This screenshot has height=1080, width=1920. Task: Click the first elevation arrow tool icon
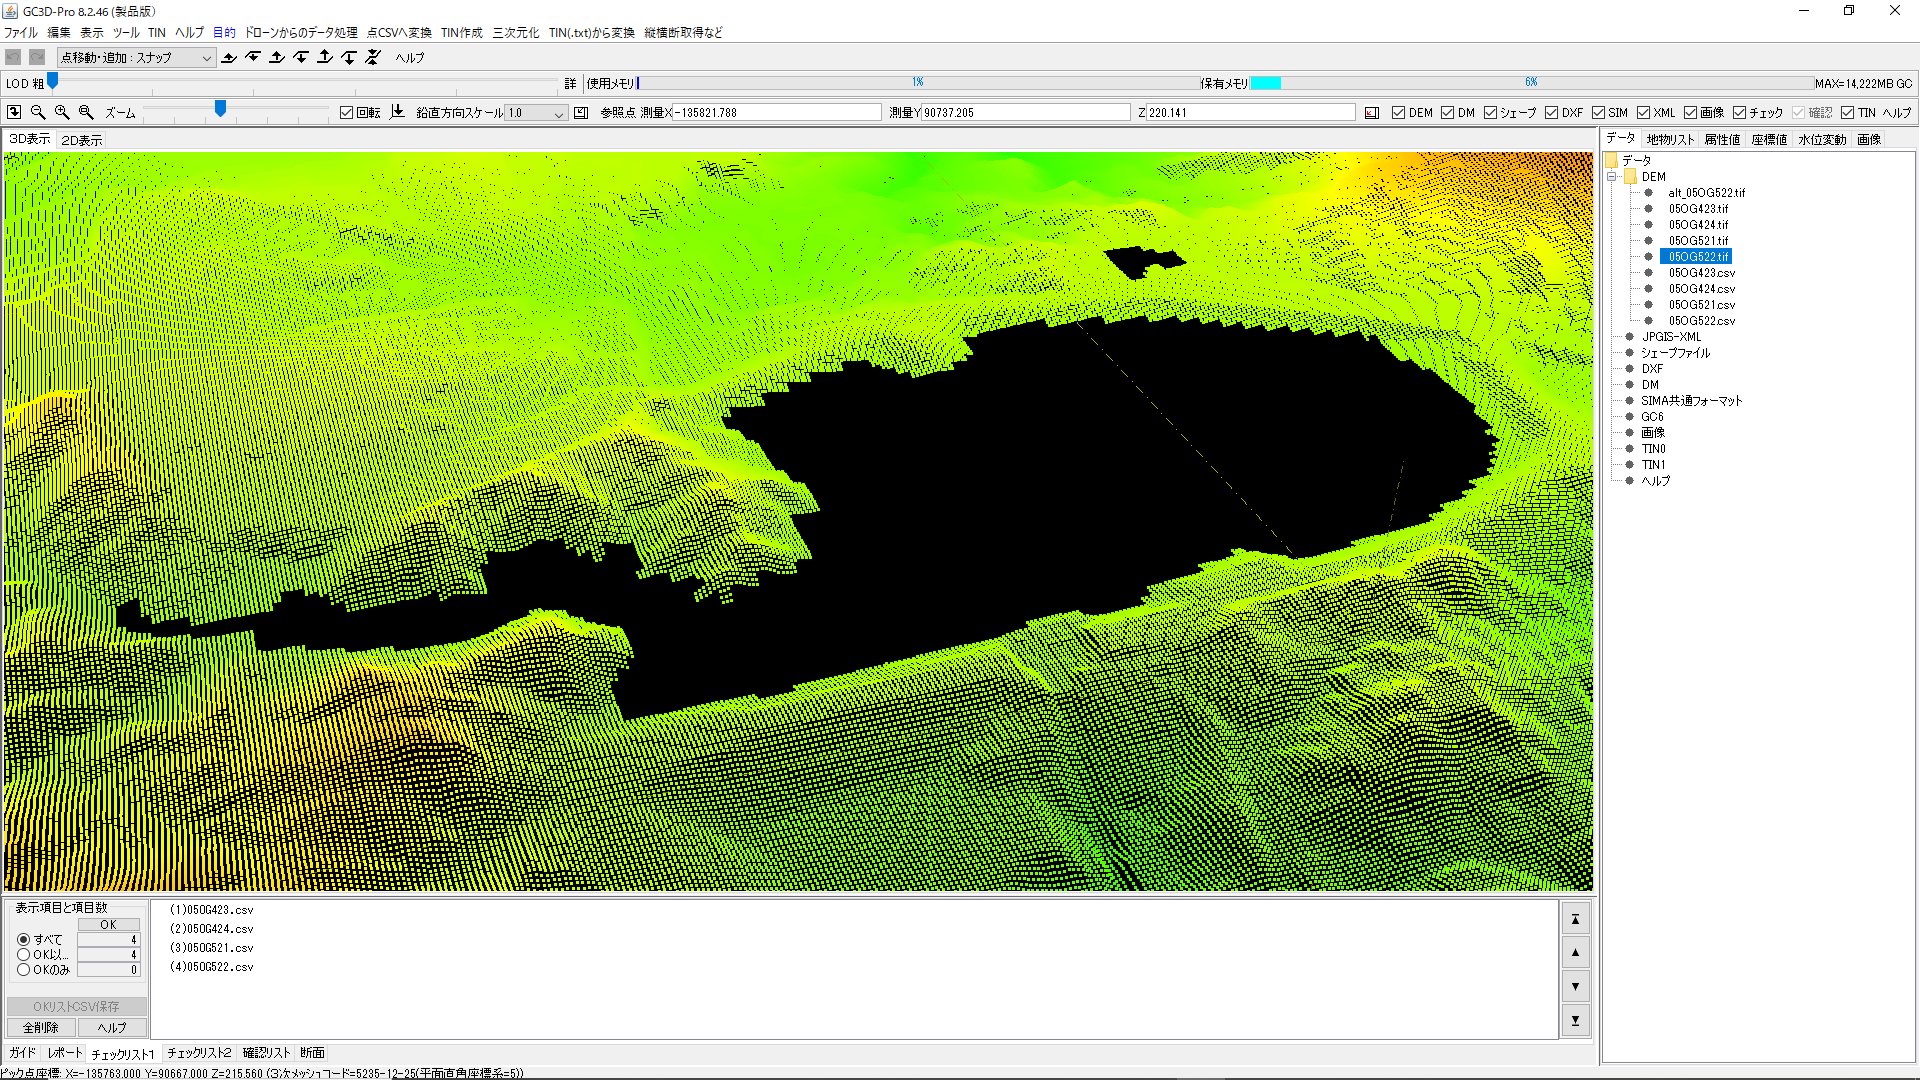point(229,58)
